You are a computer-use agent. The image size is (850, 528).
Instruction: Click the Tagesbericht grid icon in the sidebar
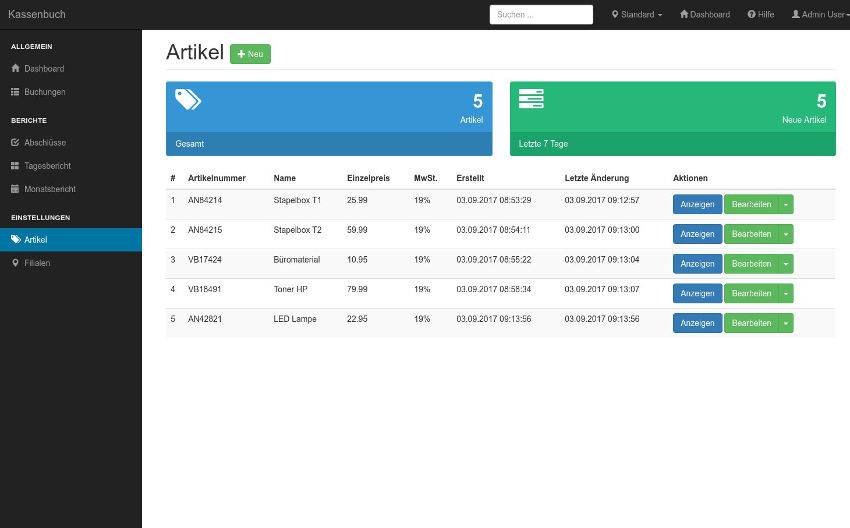pos(15,166)
